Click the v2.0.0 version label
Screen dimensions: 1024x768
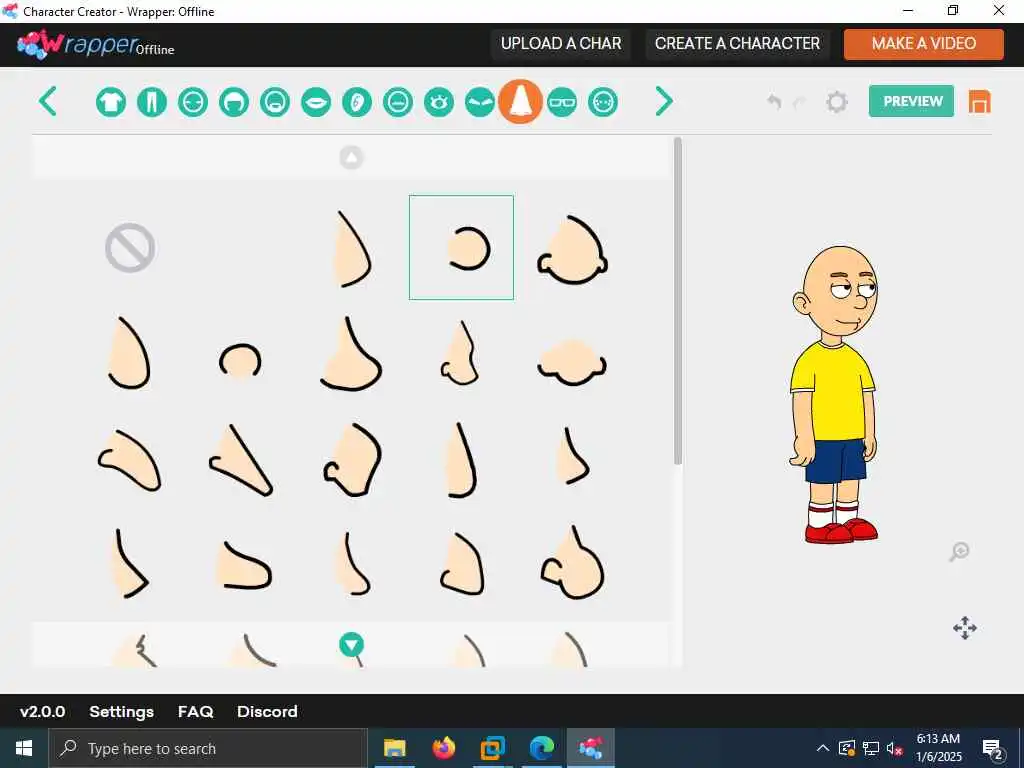(x=42, y=711)
